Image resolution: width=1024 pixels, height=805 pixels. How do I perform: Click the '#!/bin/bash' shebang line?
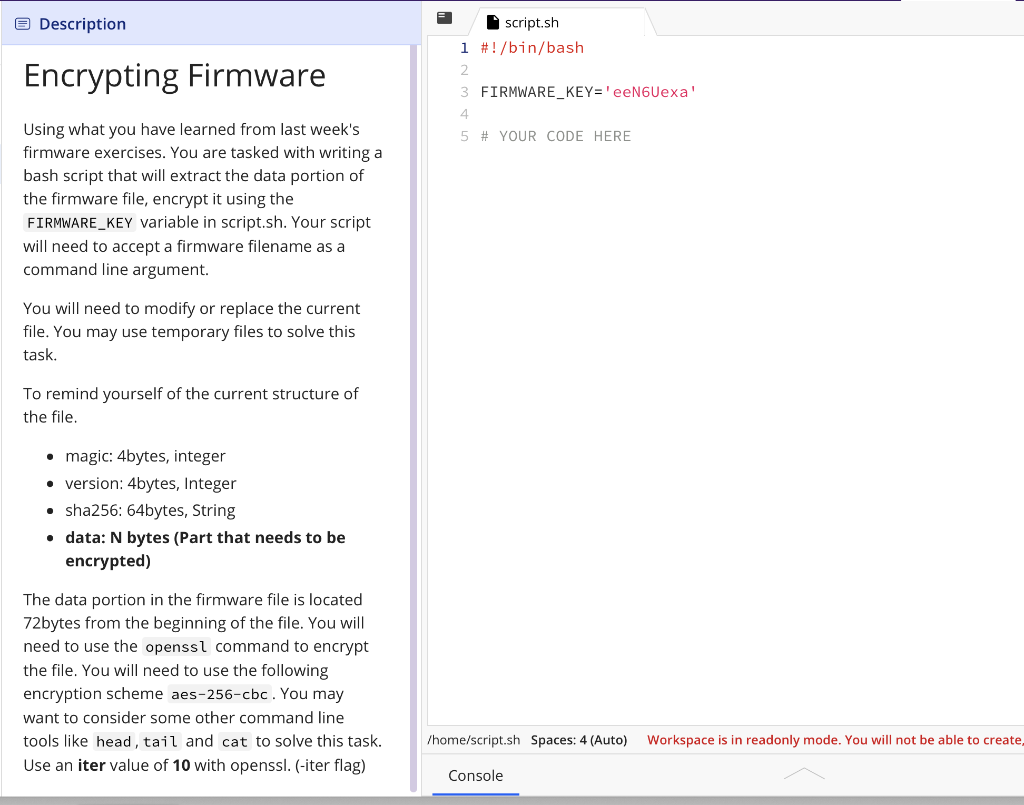tap(530, 47)
